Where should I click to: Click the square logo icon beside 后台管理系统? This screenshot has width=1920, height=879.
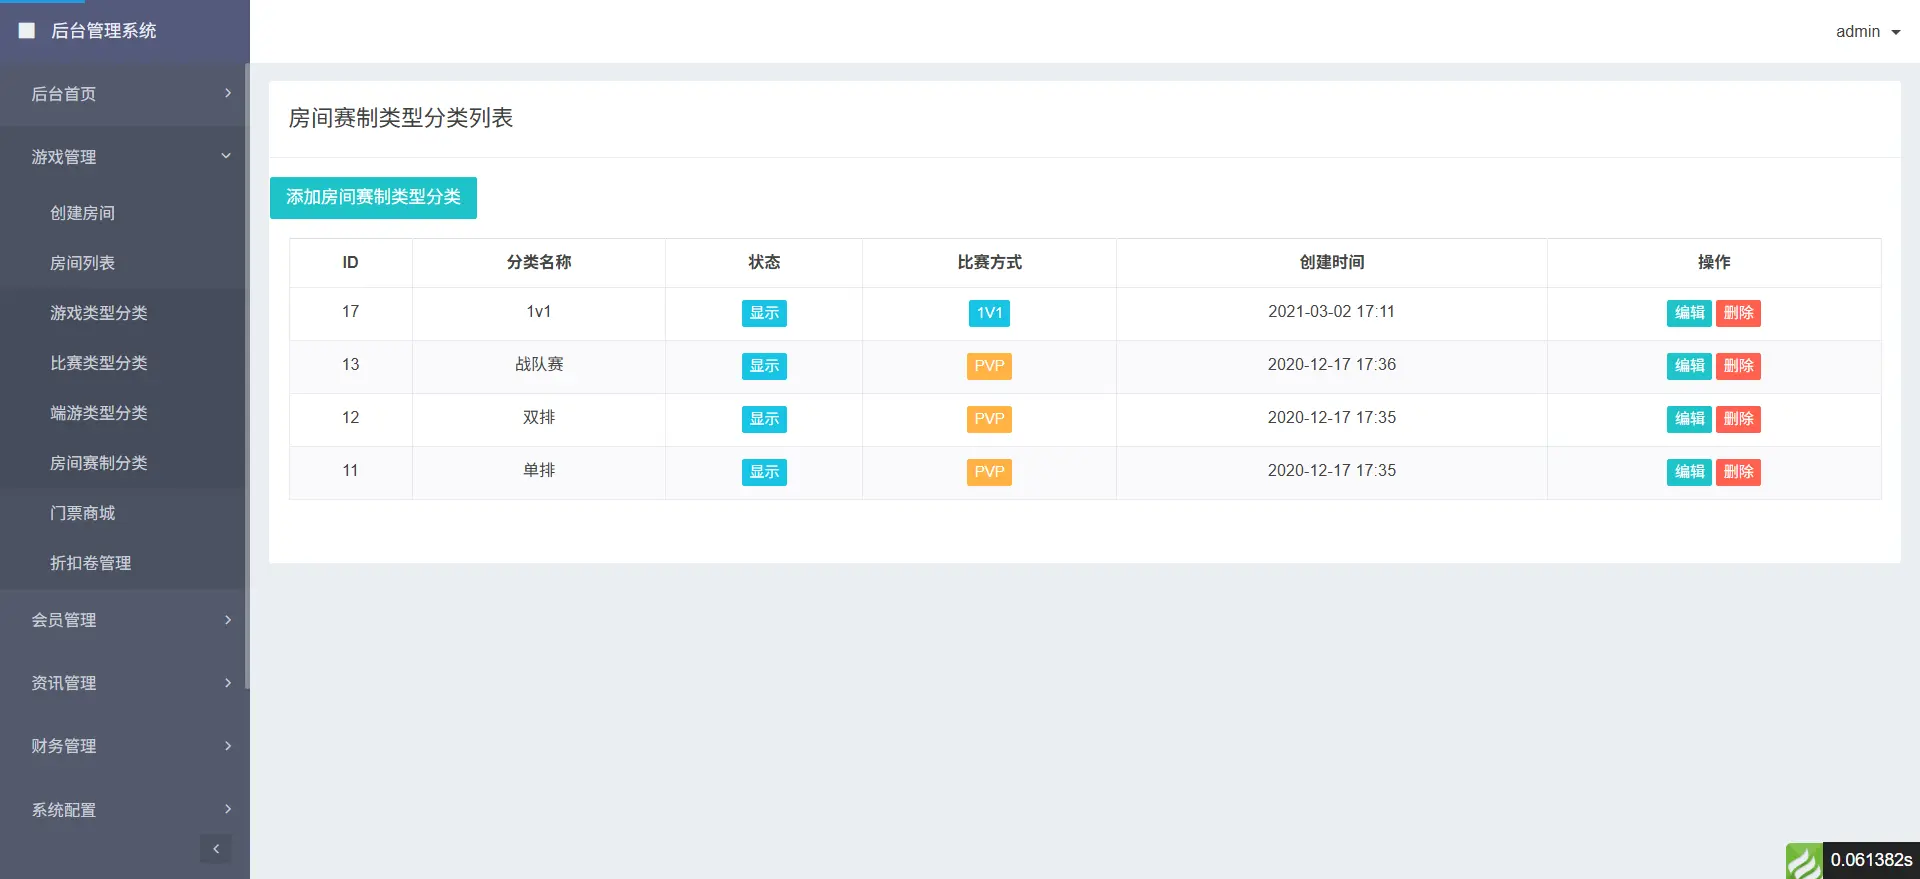pos(27,31)
